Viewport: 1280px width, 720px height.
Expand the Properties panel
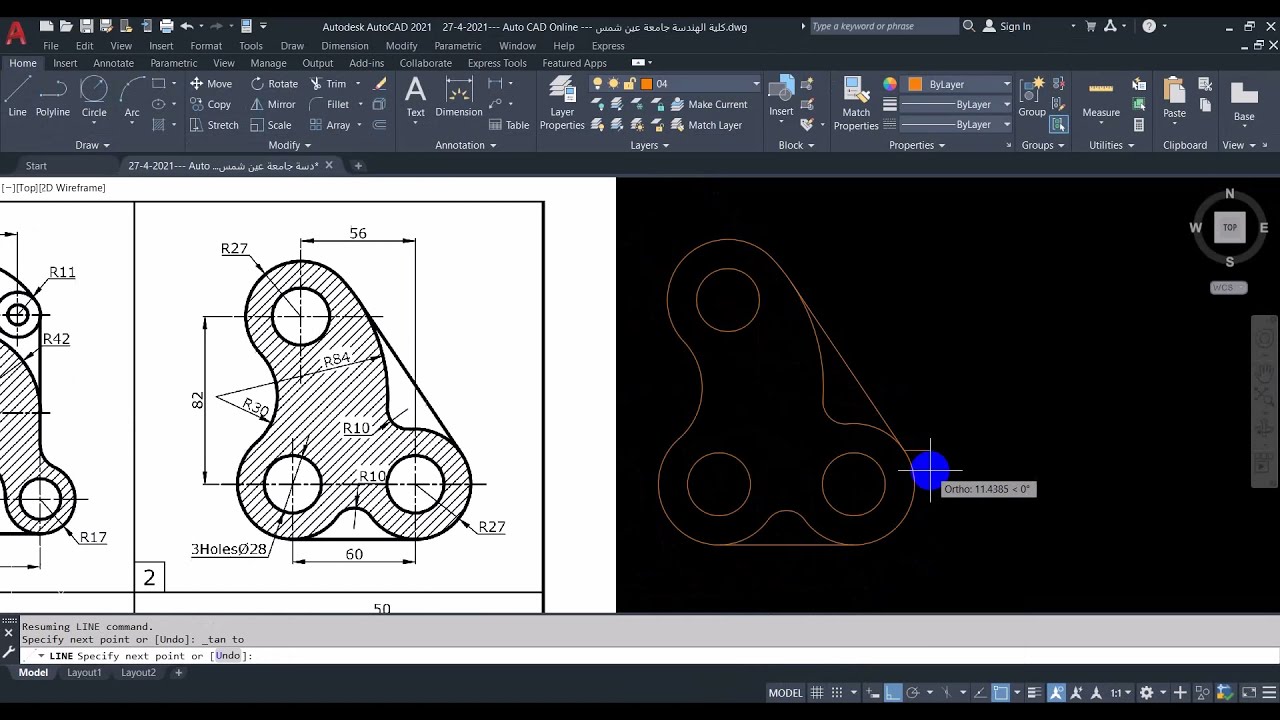click(917, 145)
